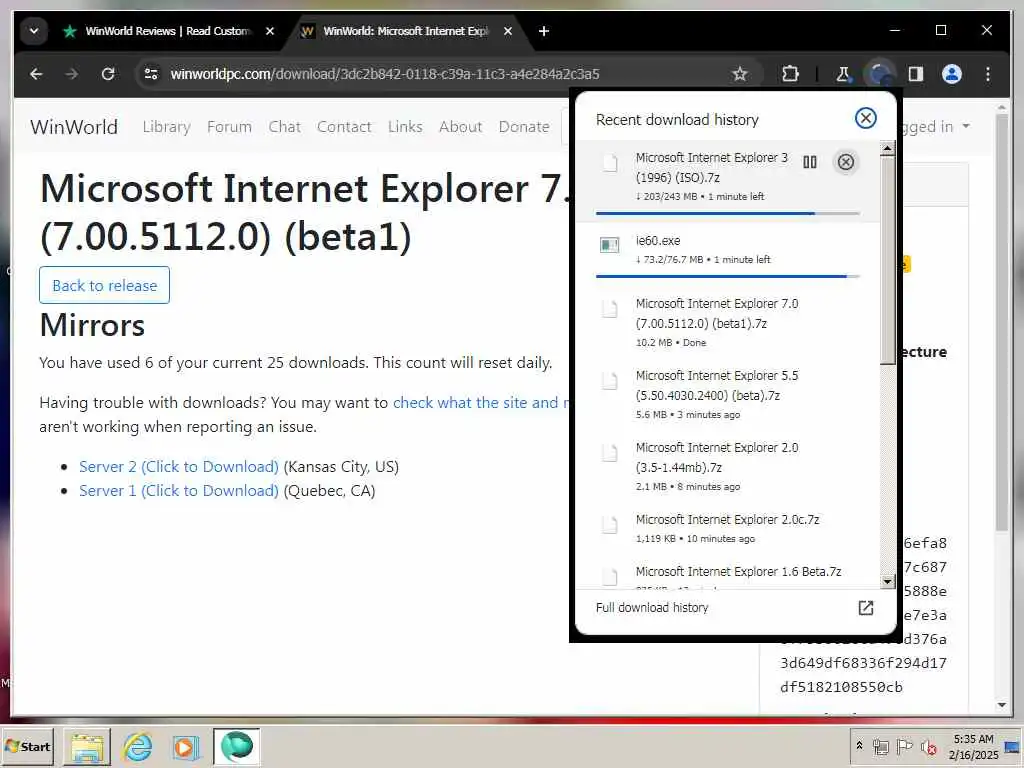Open the Windows Start menu

point(27,746)
